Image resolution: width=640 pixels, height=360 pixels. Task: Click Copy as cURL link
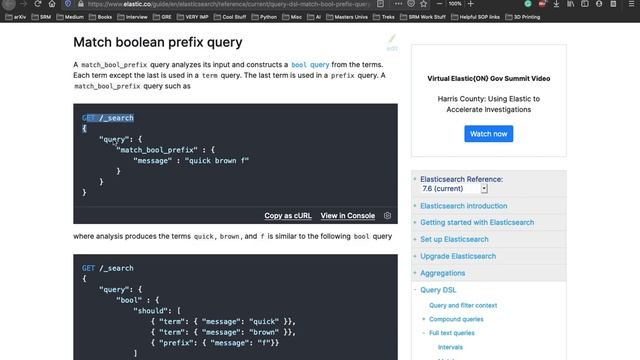288,216
